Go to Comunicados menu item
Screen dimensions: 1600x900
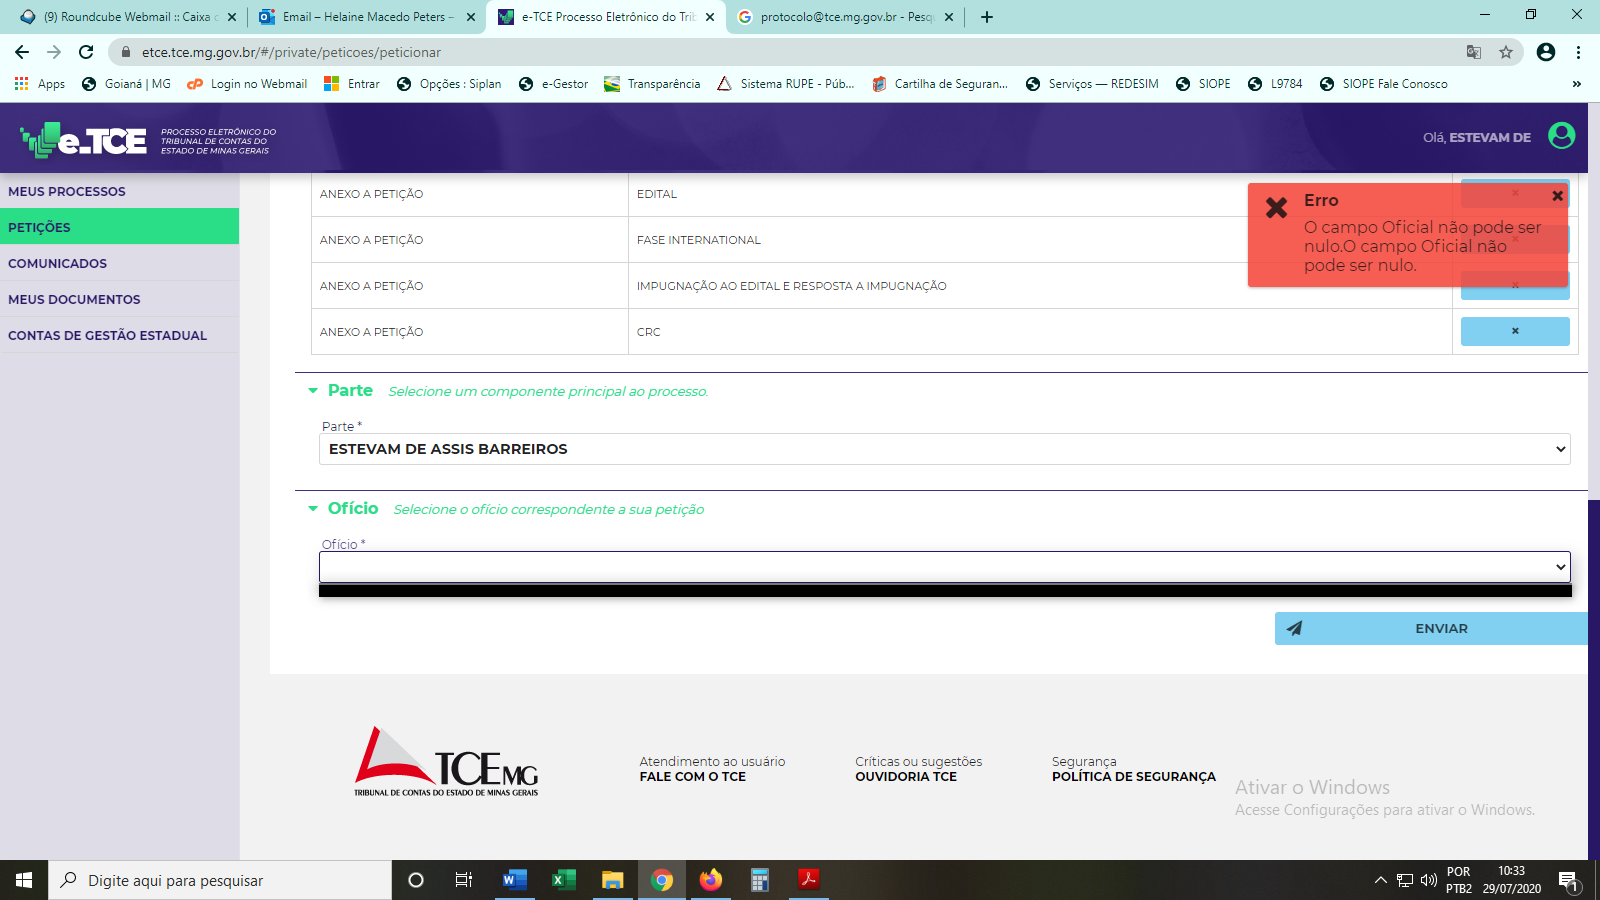[57, 263]
